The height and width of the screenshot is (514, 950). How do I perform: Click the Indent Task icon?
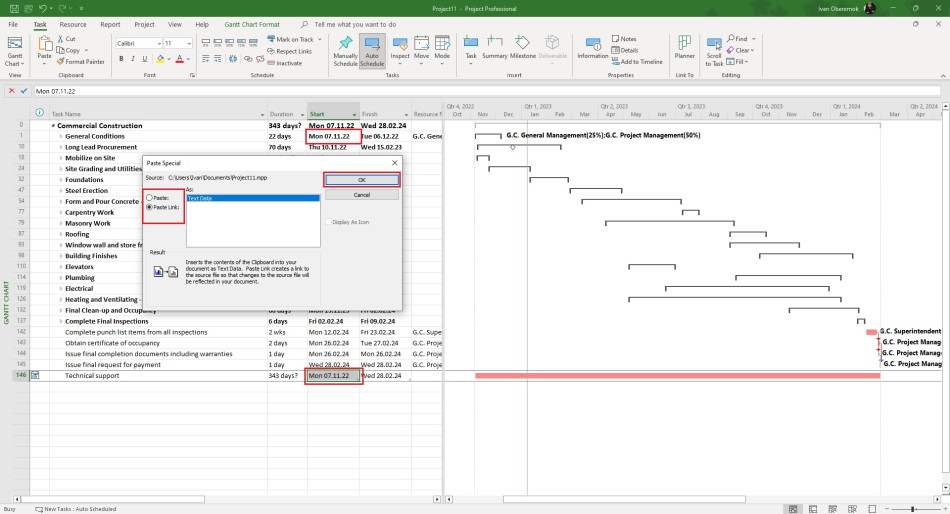pyautogui.click(x=218, y=59)
